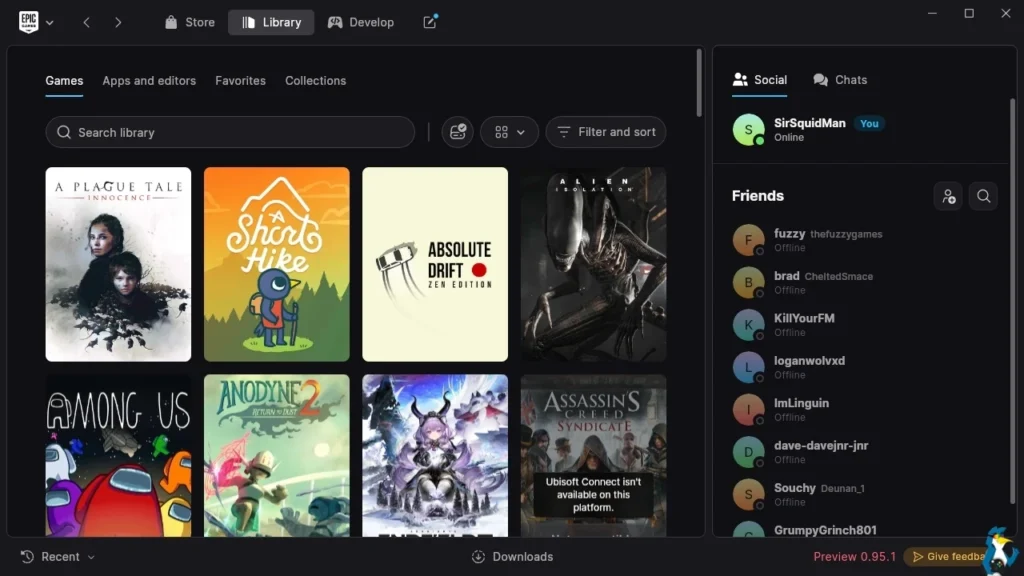Open the compose note icon beside Develop
Viewport: 1024px width, 576px height.
tap(430, 22)
